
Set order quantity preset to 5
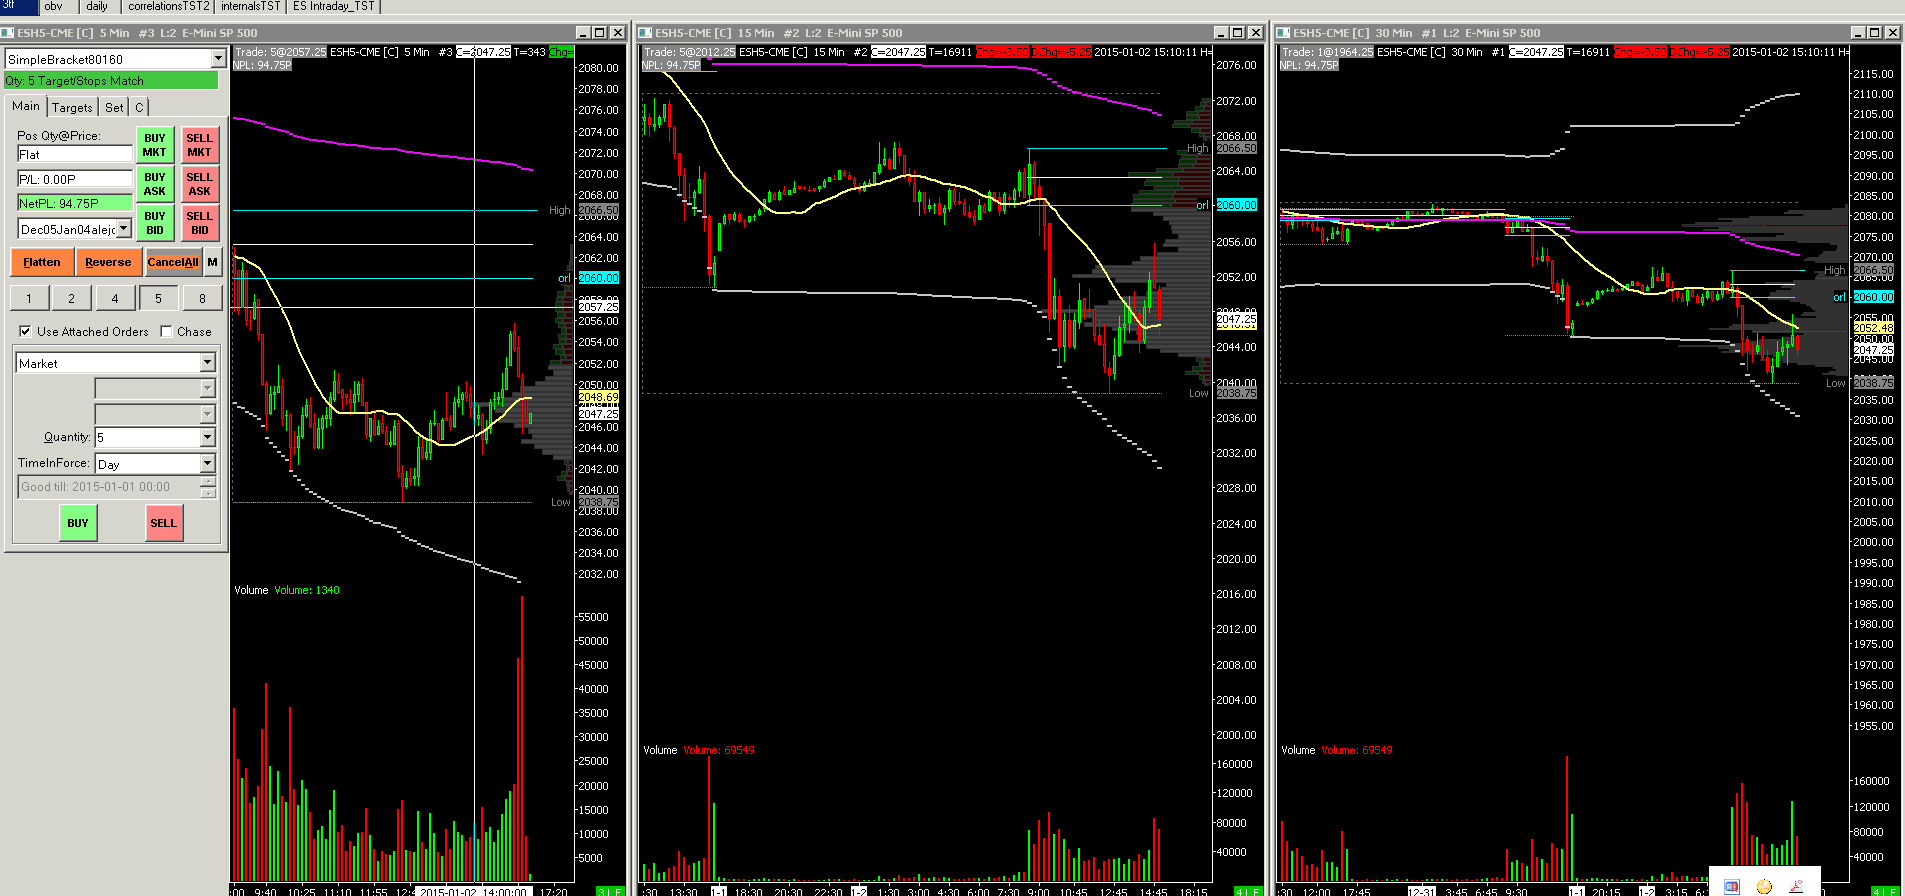[158, 298]
